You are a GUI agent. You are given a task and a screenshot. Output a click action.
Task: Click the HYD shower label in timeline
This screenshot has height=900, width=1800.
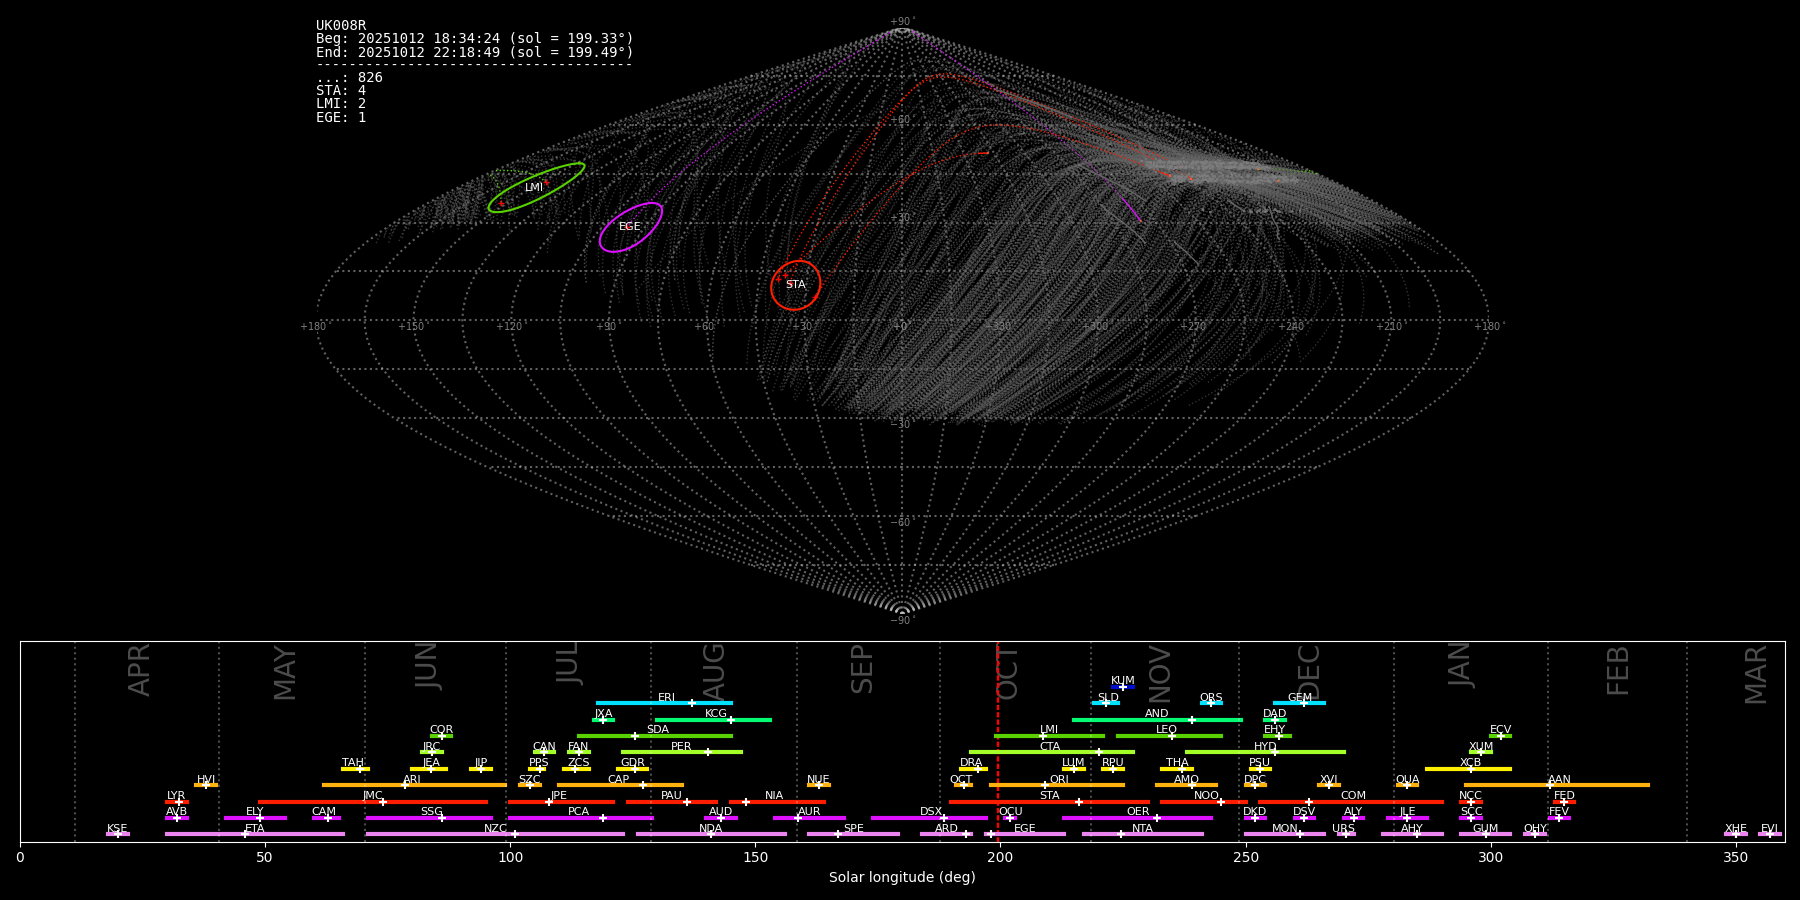coord(1266,747)
